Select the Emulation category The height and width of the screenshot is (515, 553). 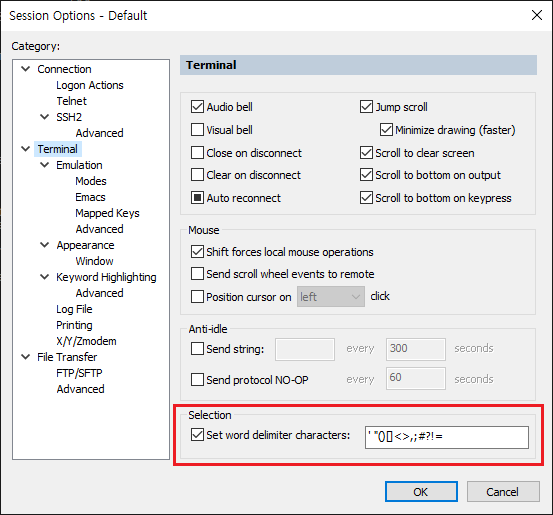click(x=79, y=165)
